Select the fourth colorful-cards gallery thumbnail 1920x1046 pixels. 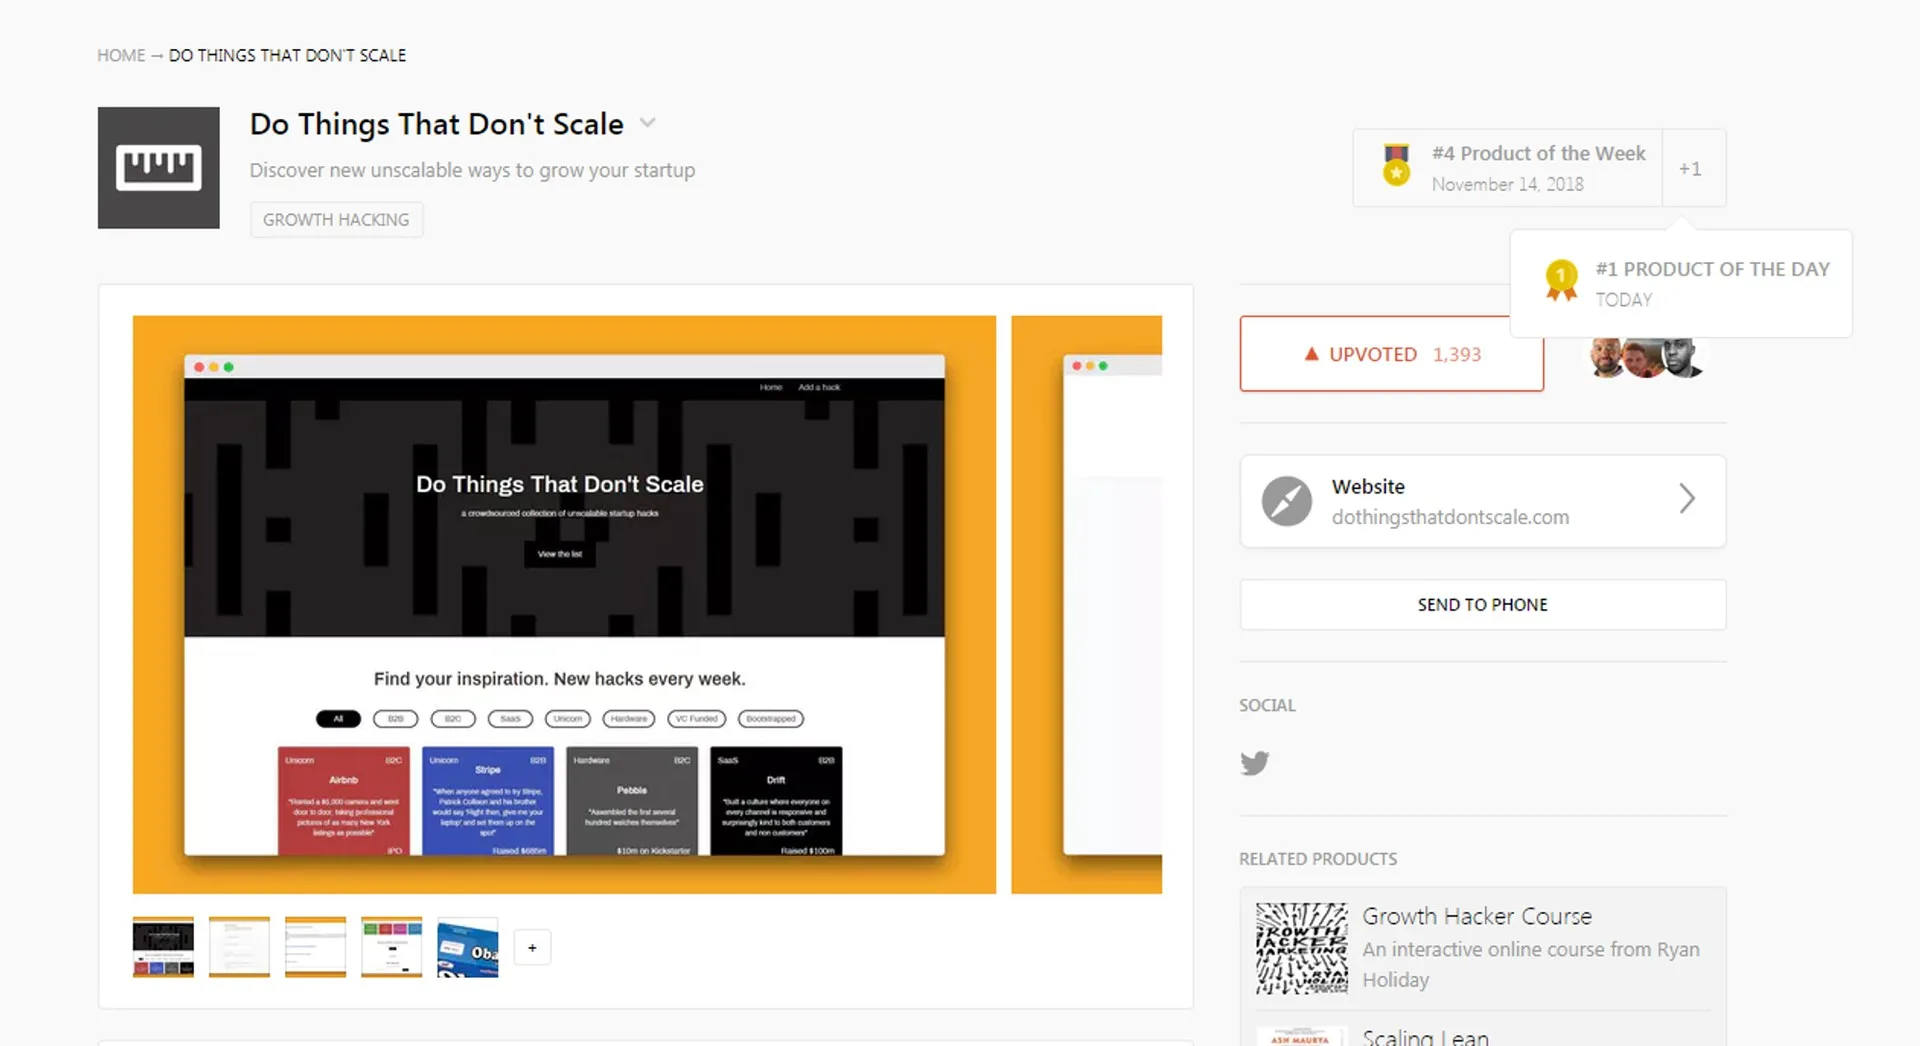391,947
